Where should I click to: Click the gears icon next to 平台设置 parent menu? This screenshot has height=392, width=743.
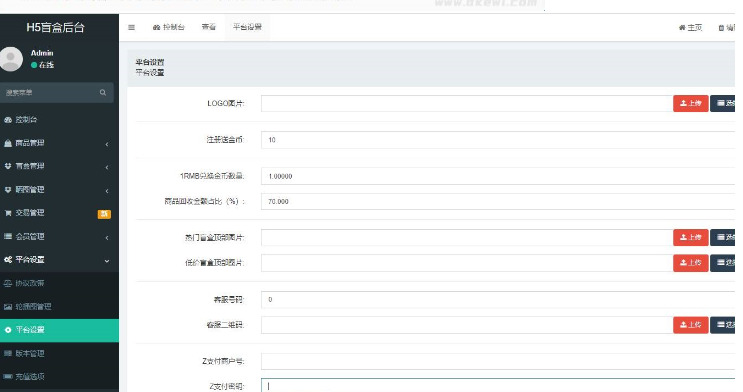8,259
